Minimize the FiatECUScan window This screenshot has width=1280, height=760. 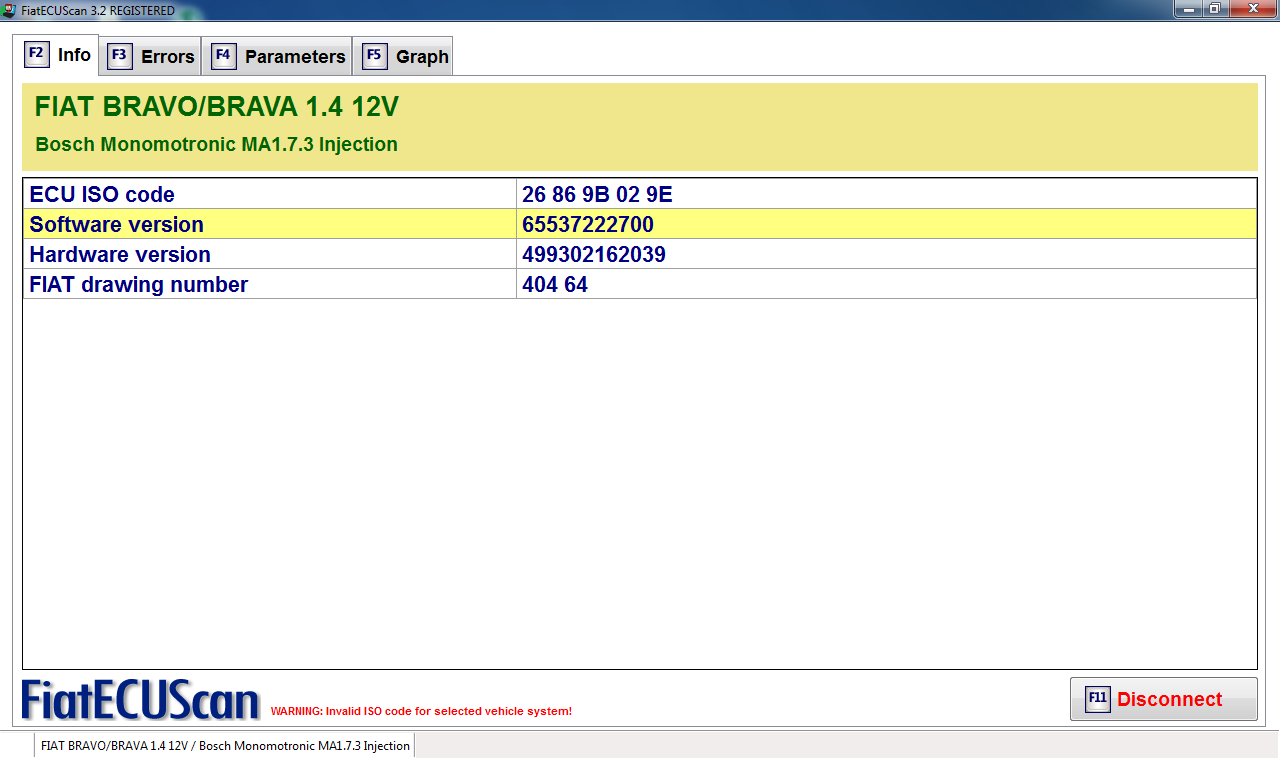click(1189, 9)
